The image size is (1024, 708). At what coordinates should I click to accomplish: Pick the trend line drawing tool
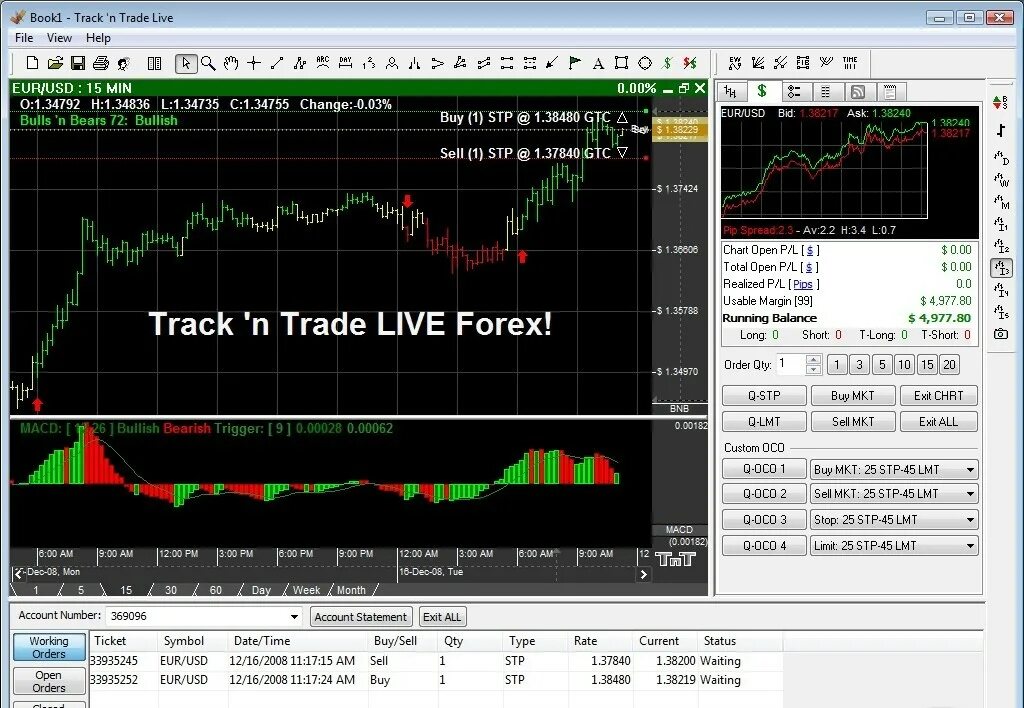pos(277,63)
